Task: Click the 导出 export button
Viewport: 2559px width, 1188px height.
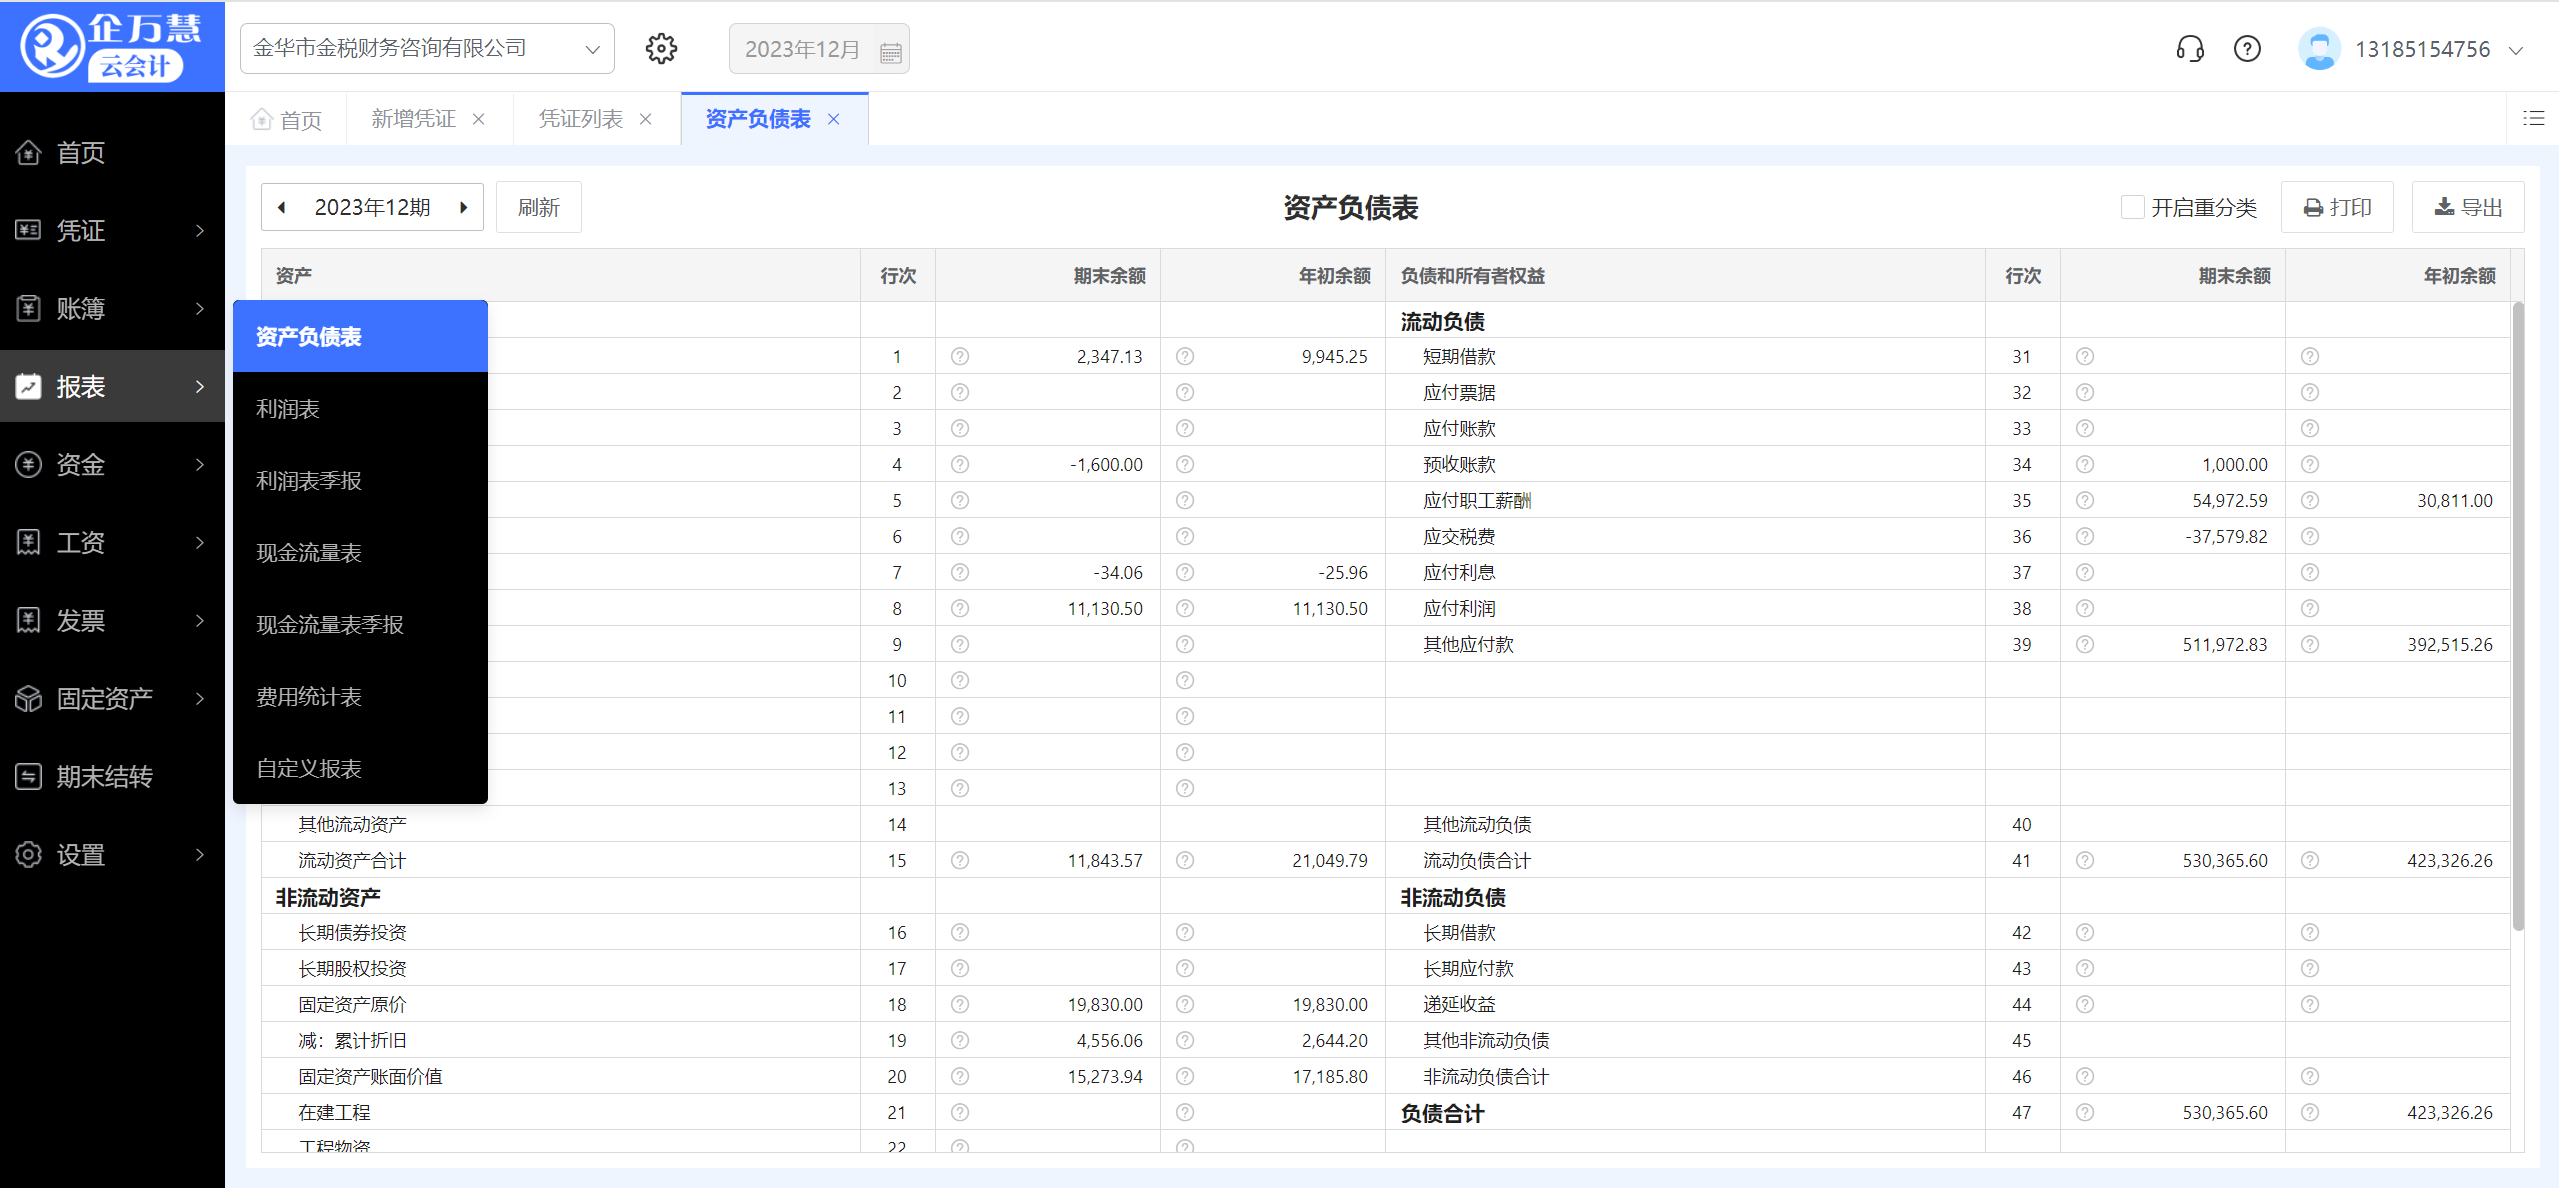Action: click(2467, 206)
